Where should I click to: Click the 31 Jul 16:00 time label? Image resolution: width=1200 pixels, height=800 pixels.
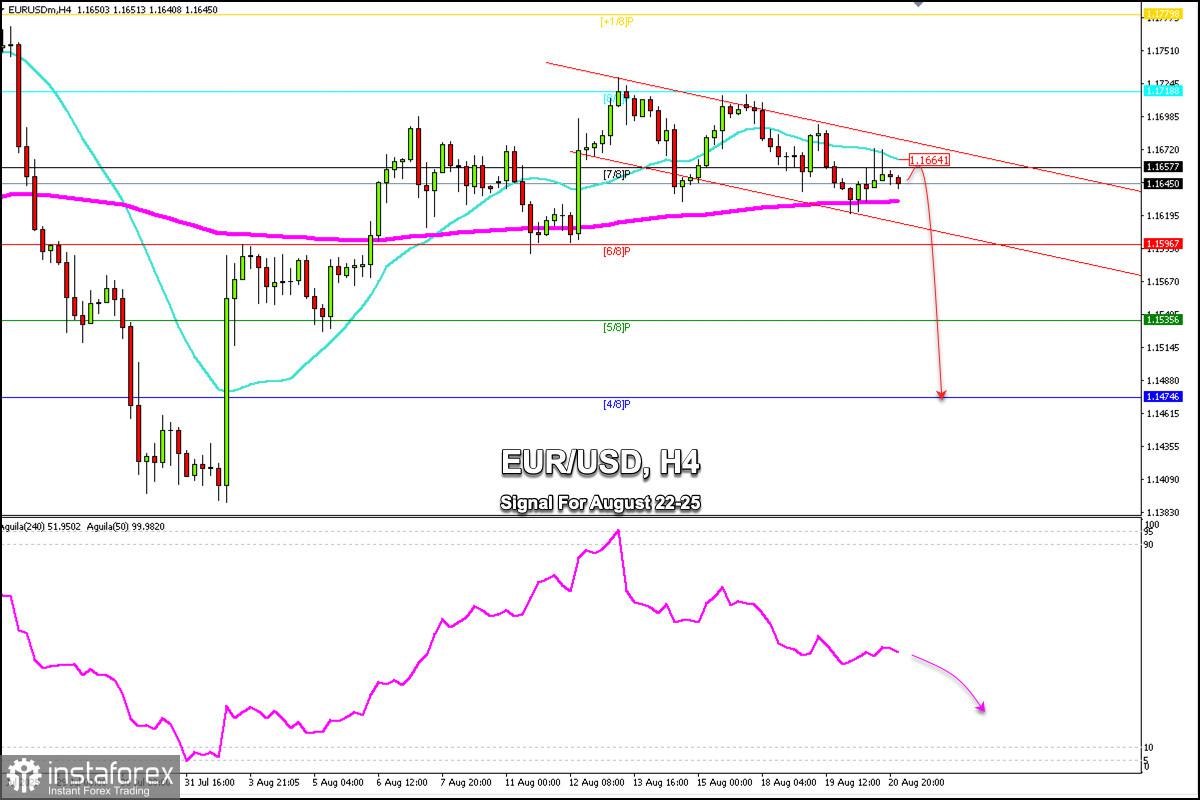point(209,782)
